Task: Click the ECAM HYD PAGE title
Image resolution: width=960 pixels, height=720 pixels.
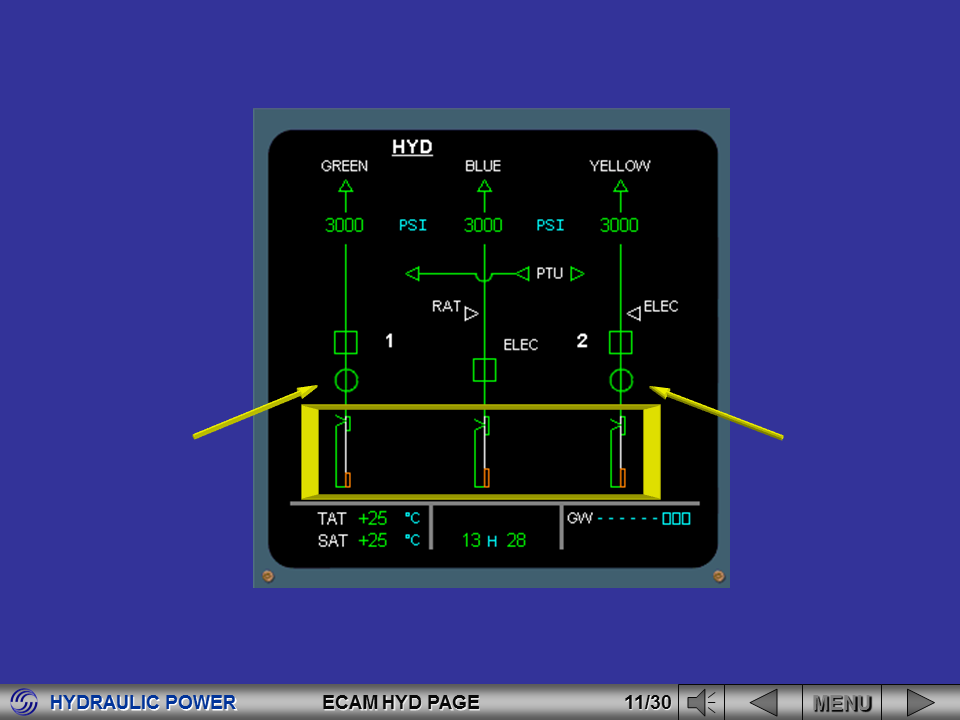Action: click(x=400, y=701)
